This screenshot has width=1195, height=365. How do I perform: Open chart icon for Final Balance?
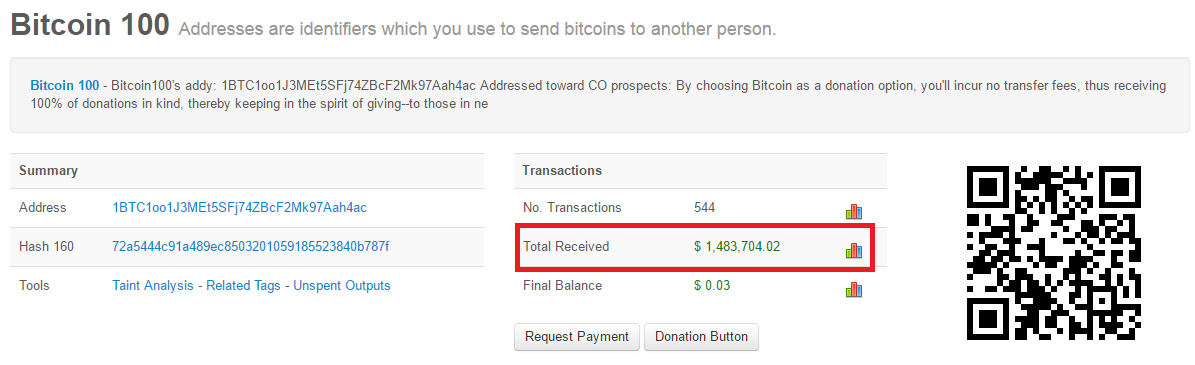pos(854,289)
